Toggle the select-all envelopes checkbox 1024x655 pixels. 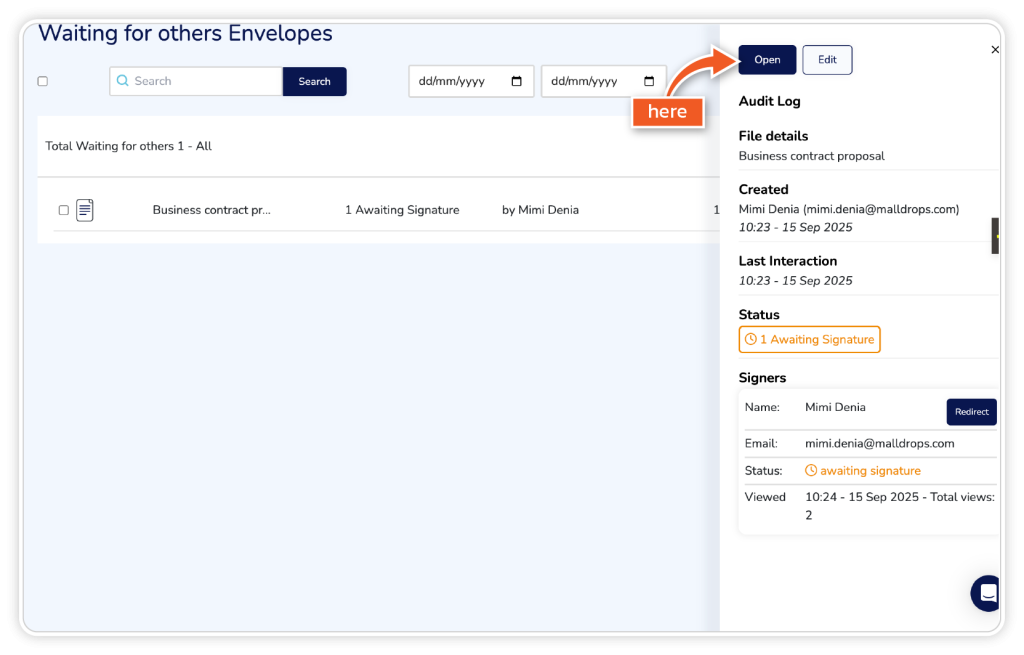42,81
